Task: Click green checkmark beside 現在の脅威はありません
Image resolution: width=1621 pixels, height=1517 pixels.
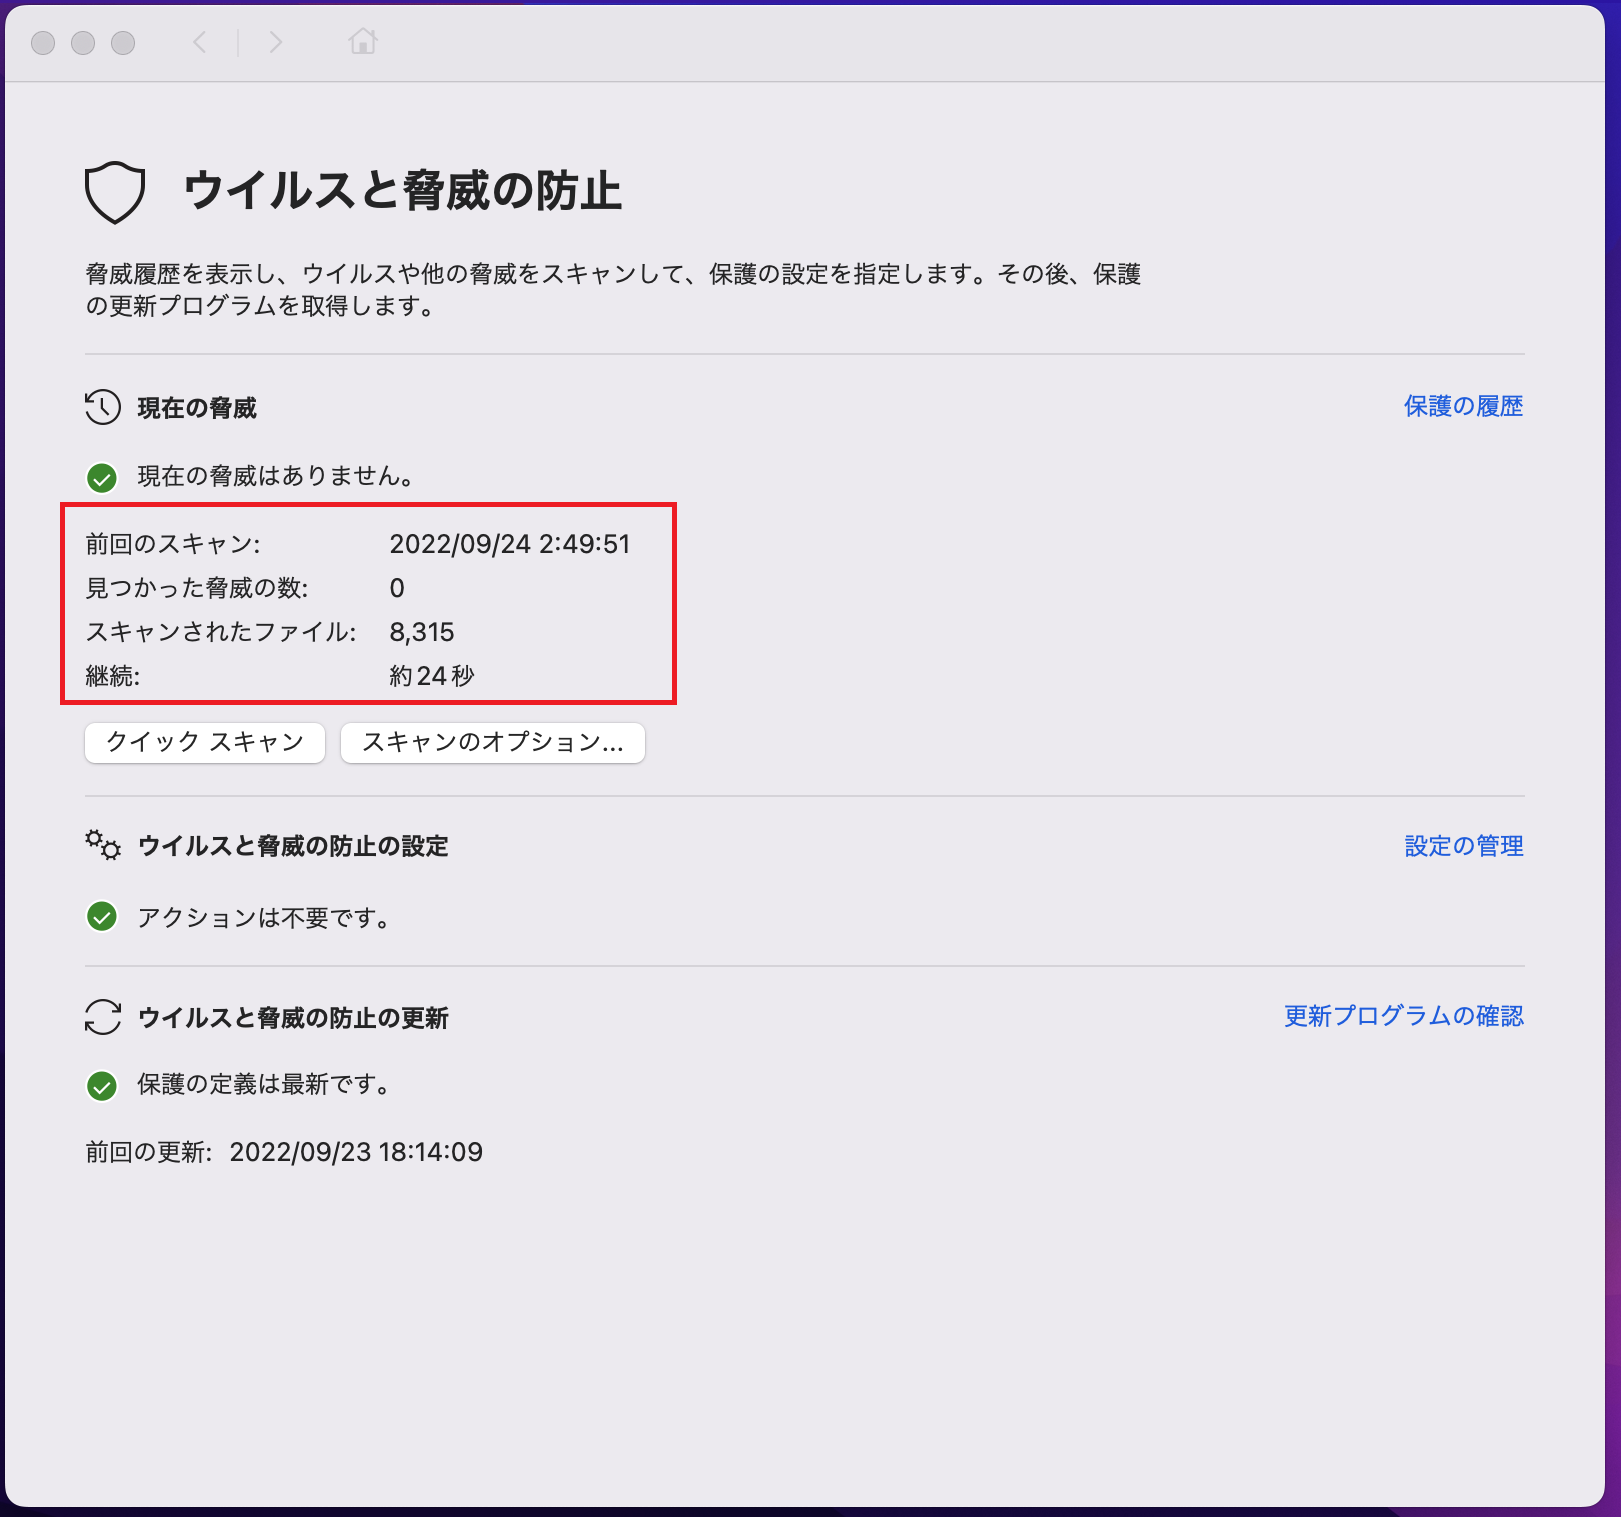Action: point(102,477)
